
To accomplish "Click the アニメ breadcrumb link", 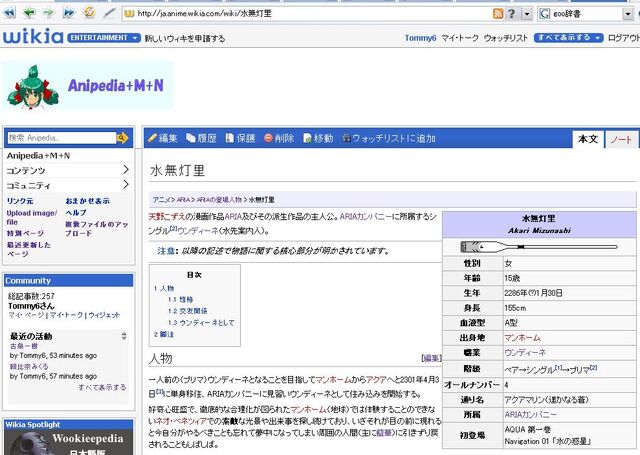I will [x=162, y=200].
